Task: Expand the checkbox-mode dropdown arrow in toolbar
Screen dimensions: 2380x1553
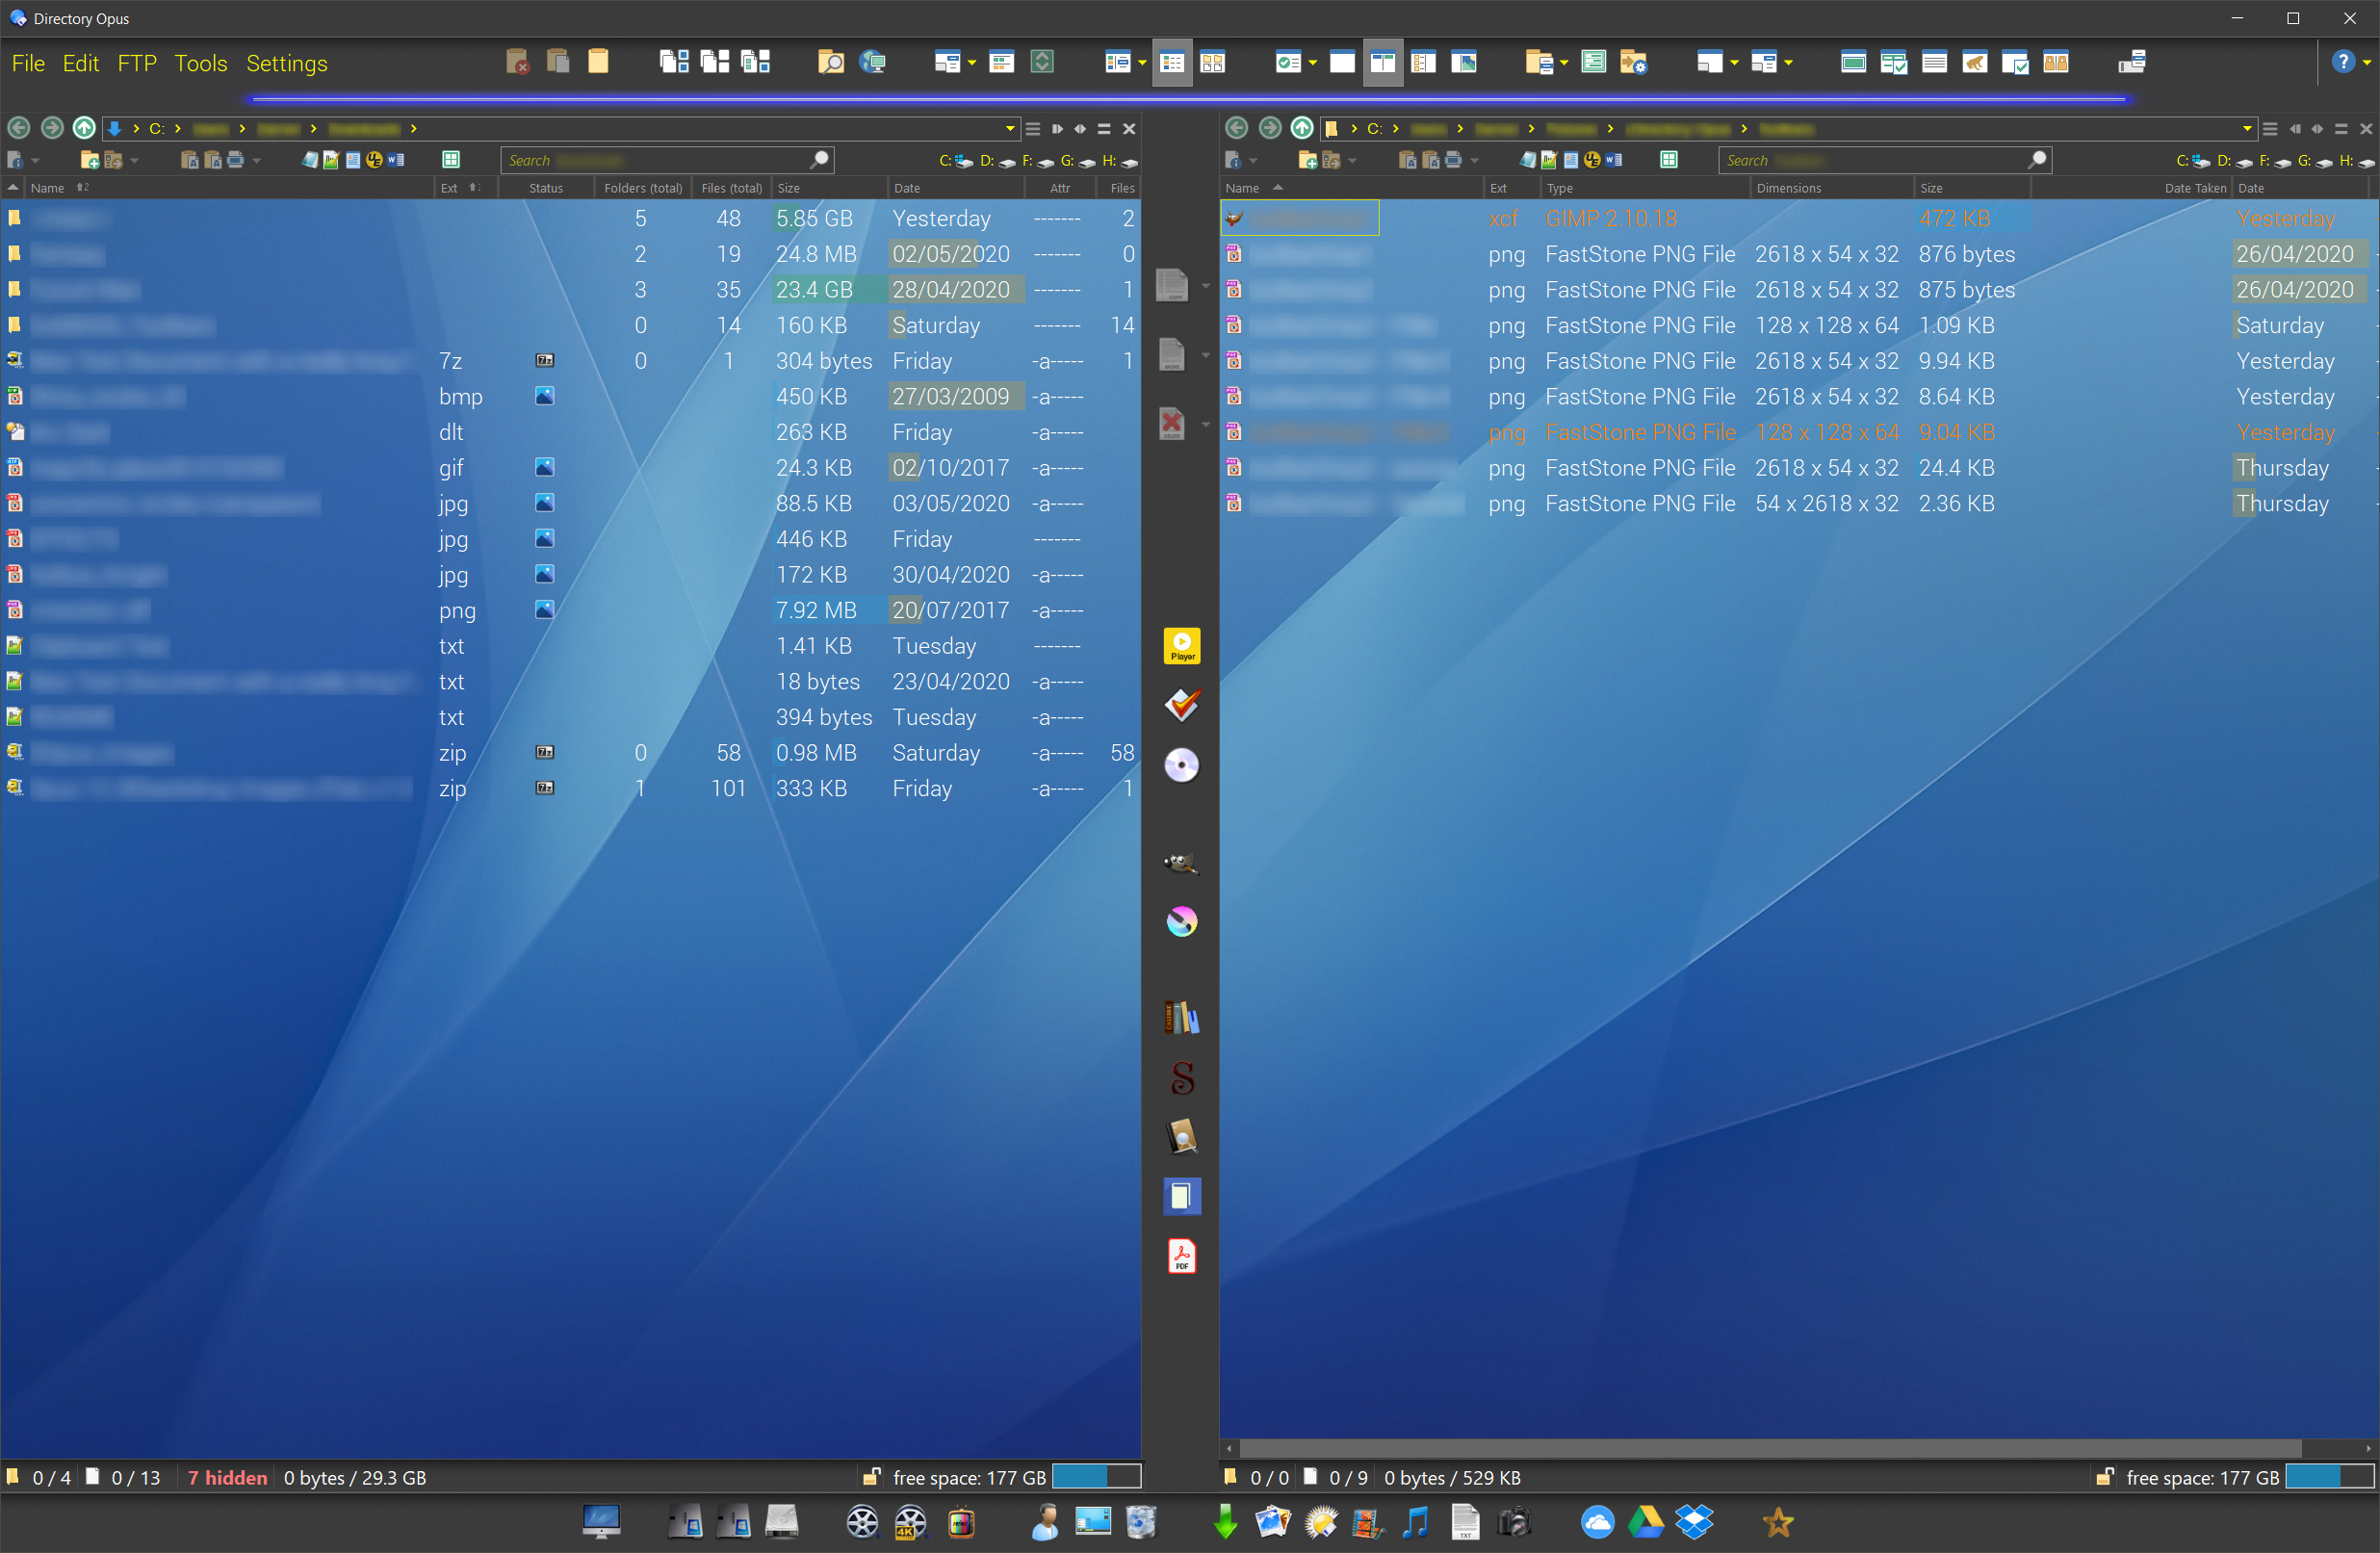Action: coord(1312,63)
